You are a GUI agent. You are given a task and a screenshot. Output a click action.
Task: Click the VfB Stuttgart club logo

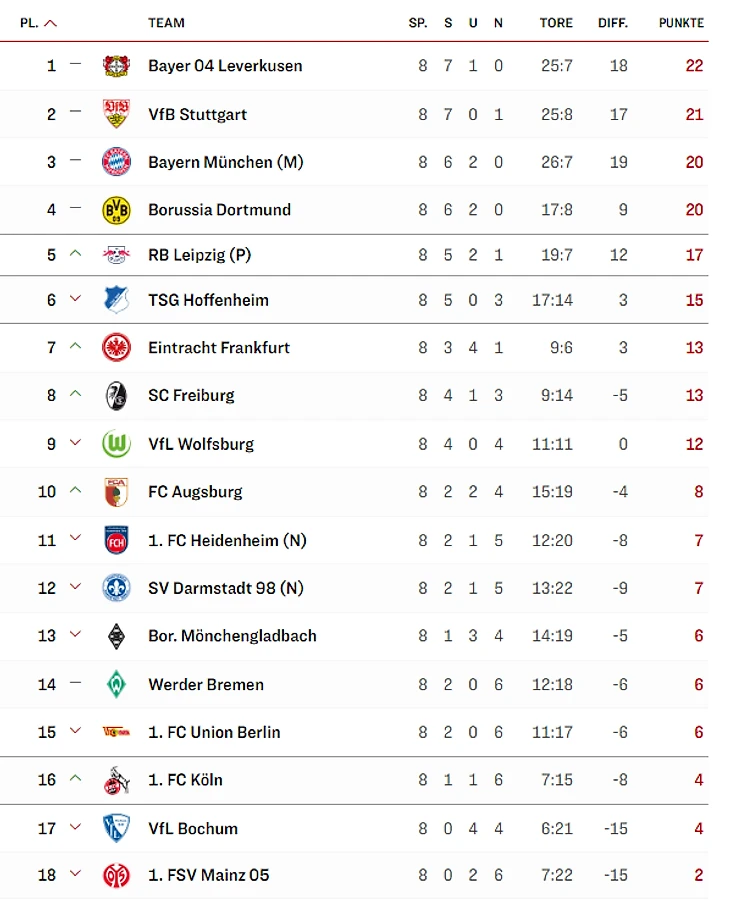click(x=116, y=114)
